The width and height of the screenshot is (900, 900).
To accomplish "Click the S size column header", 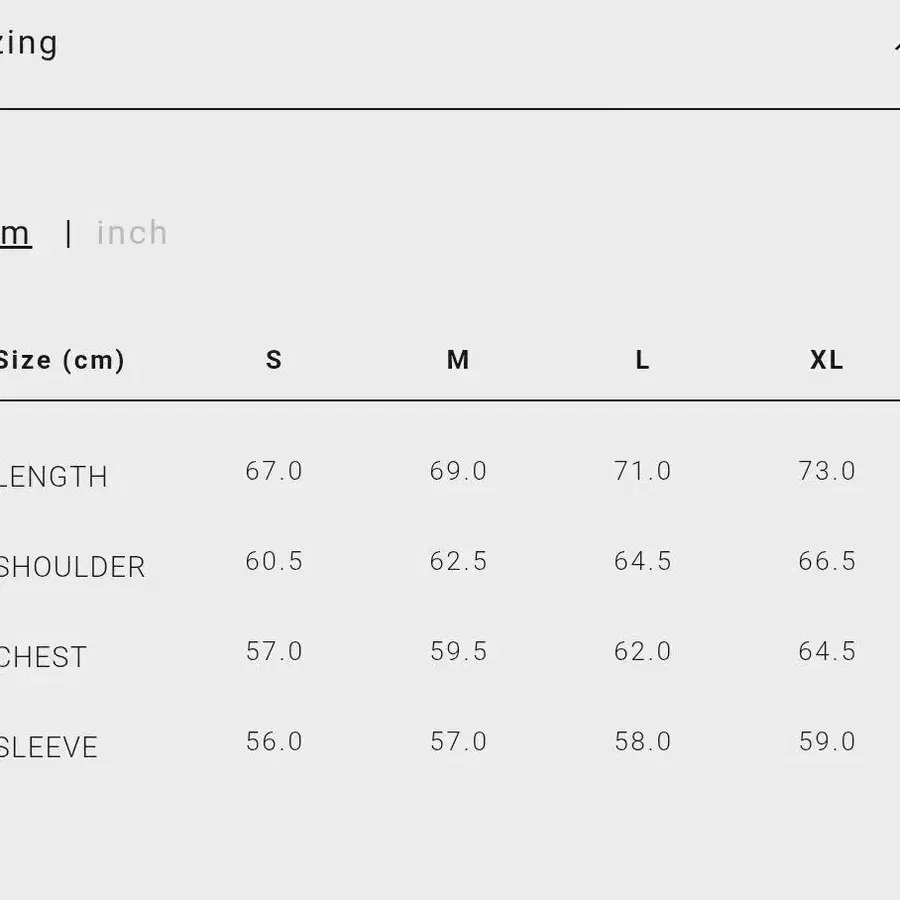I will point(274,360).
